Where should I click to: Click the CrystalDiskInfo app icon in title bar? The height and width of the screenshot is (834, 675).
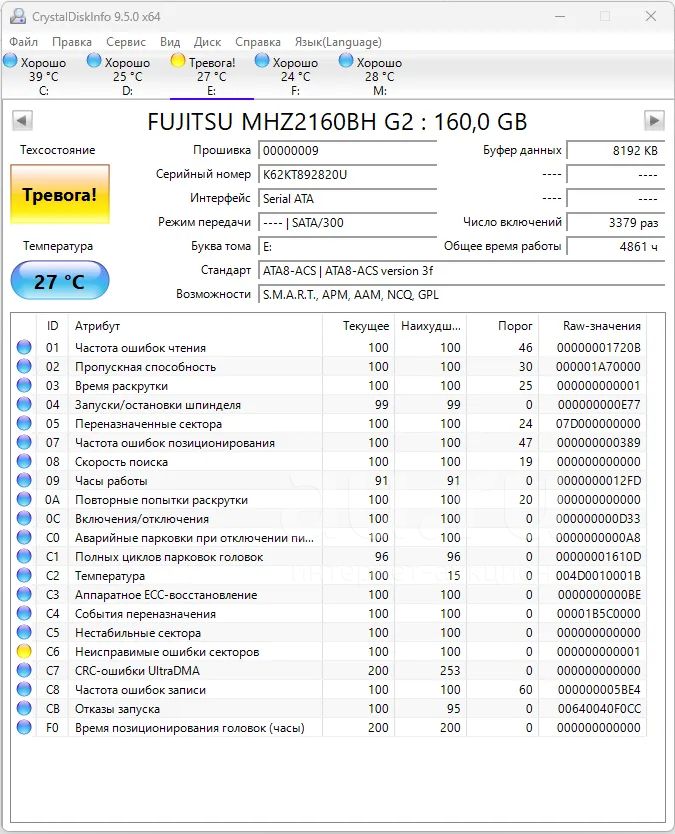18,16
